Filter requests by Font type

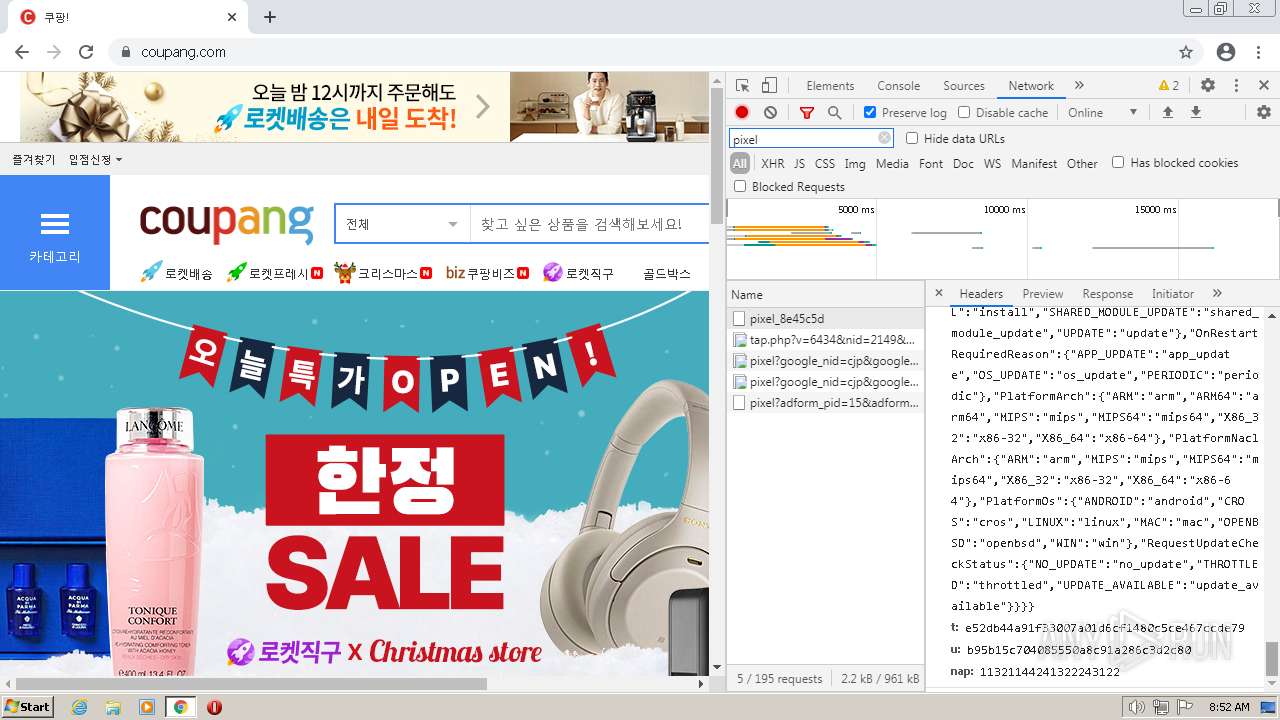931,164
